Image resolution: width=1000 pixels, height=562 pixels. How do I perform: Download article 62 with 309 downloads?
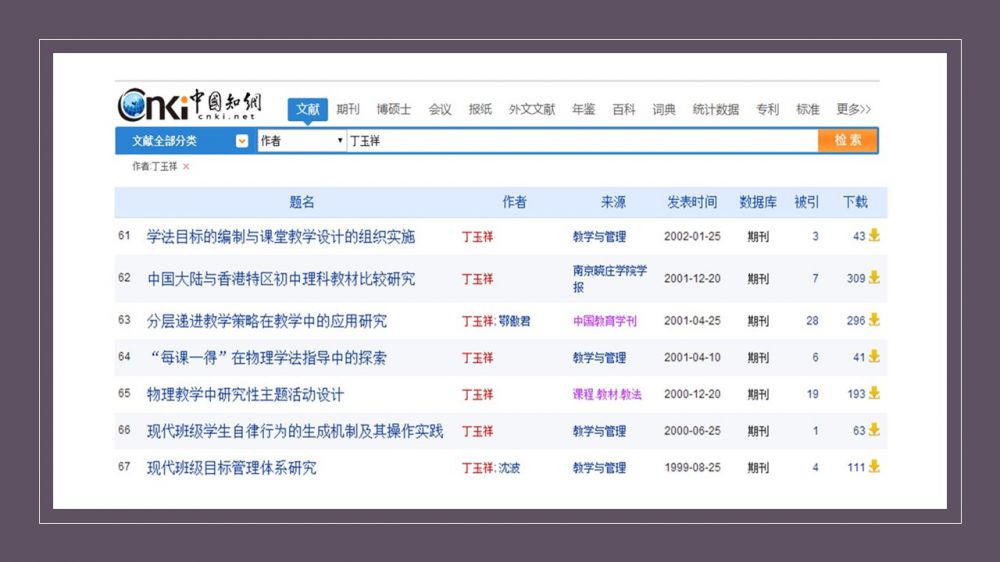tap(874, 278)
